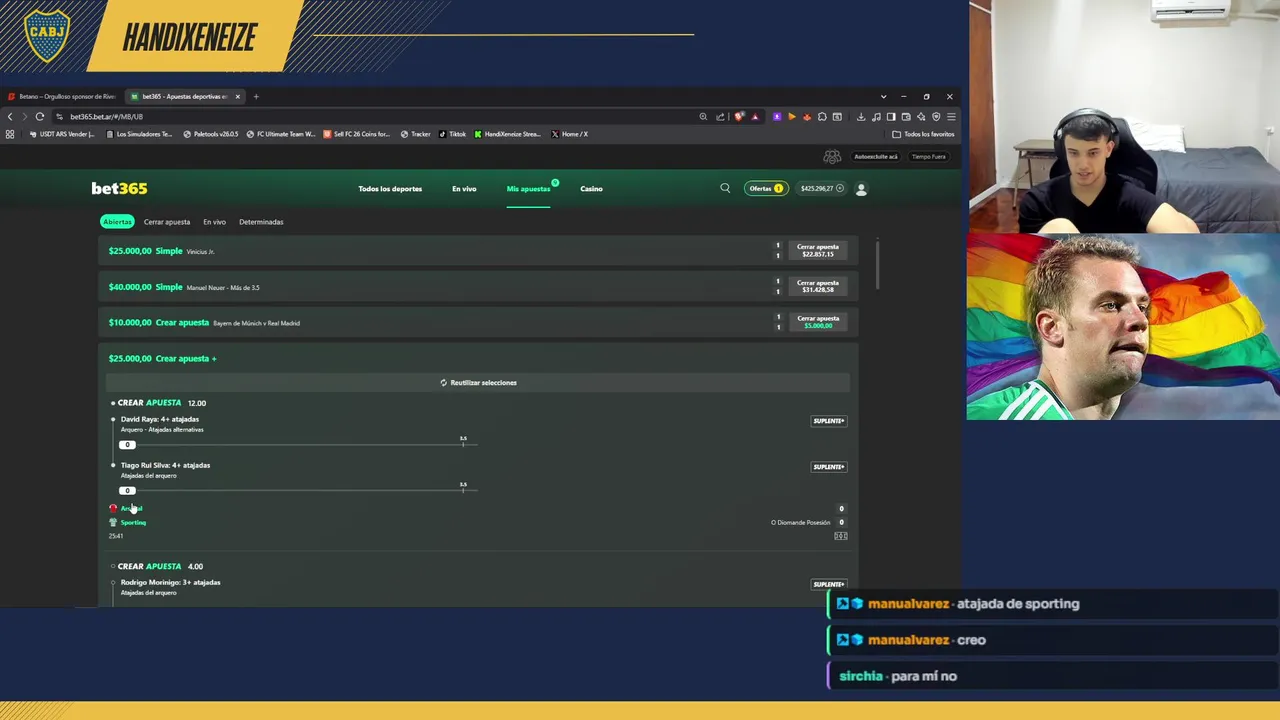Open Todos los favoritos bookmarks folder
The image size is (1280, 720).
[x=924, y=134]
